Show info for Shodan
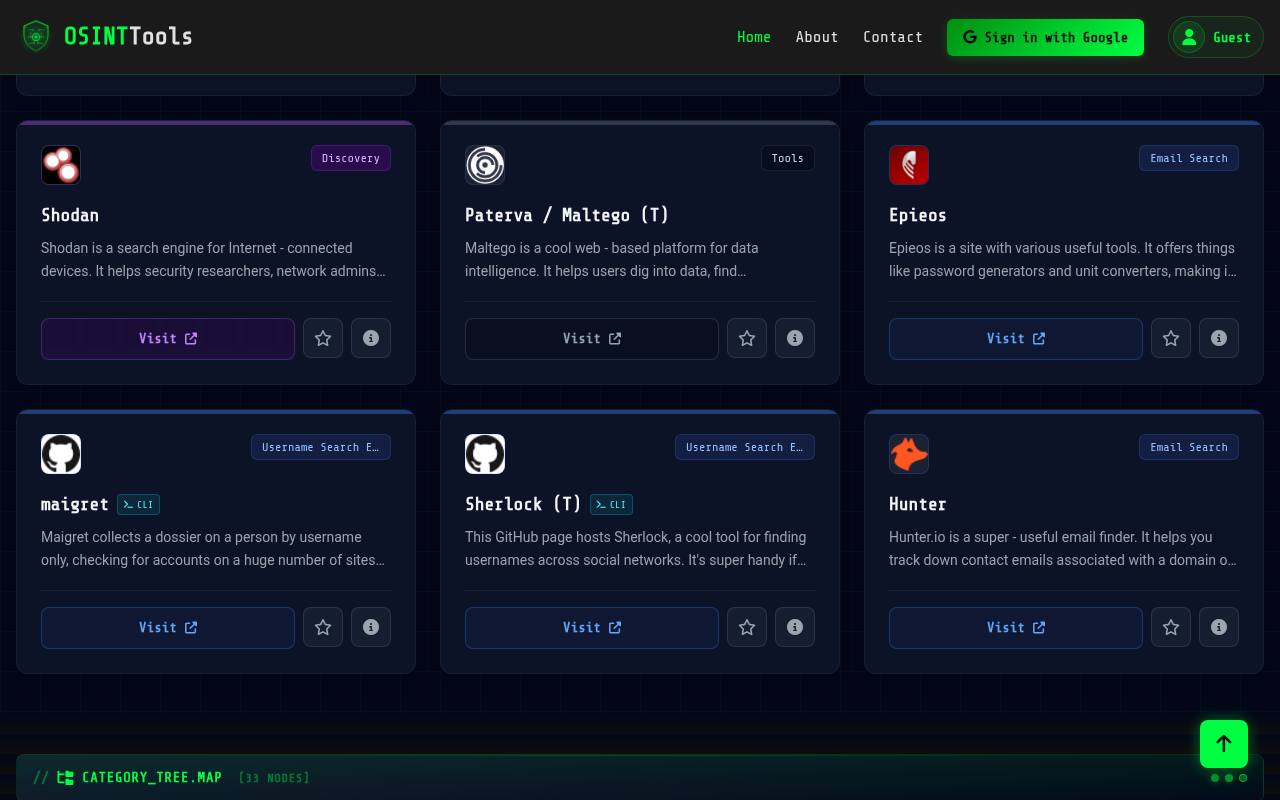1280x800 pixels. [371, 338]
